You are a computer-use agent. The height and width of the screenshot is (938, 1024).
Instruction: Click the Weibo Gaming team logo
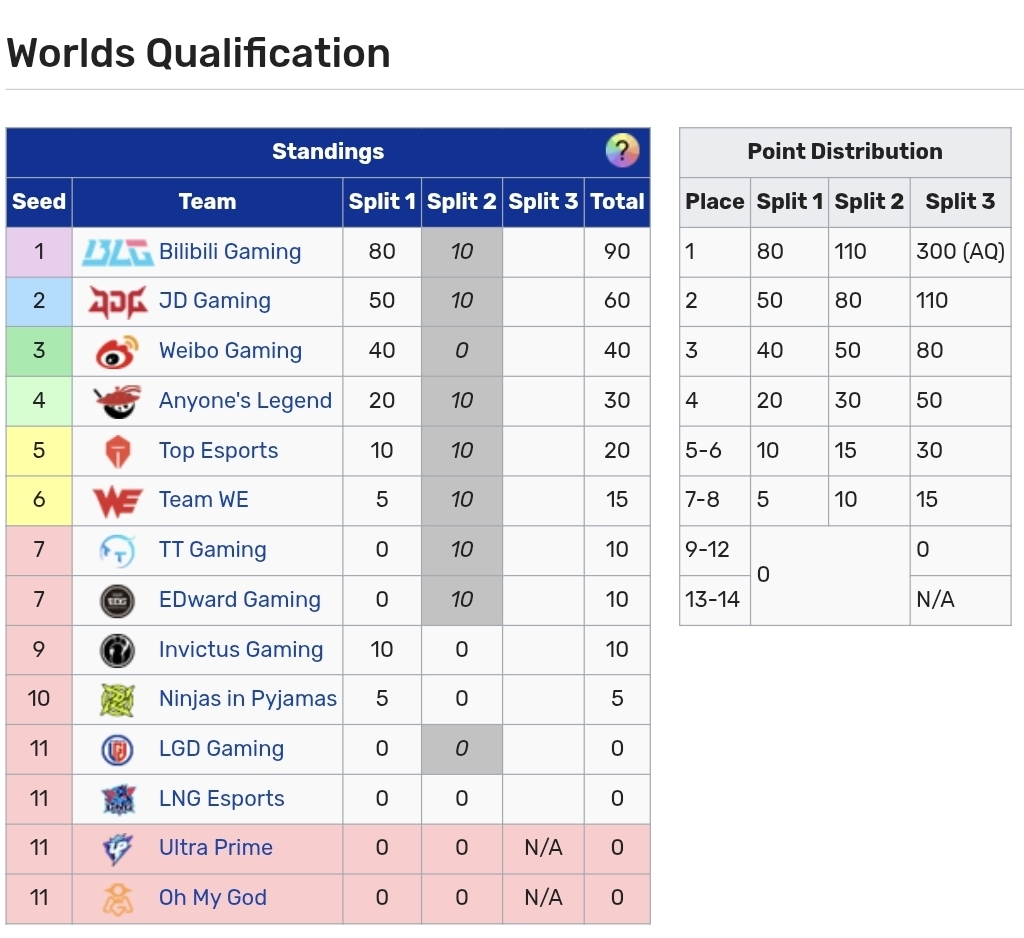click(118, 351)
